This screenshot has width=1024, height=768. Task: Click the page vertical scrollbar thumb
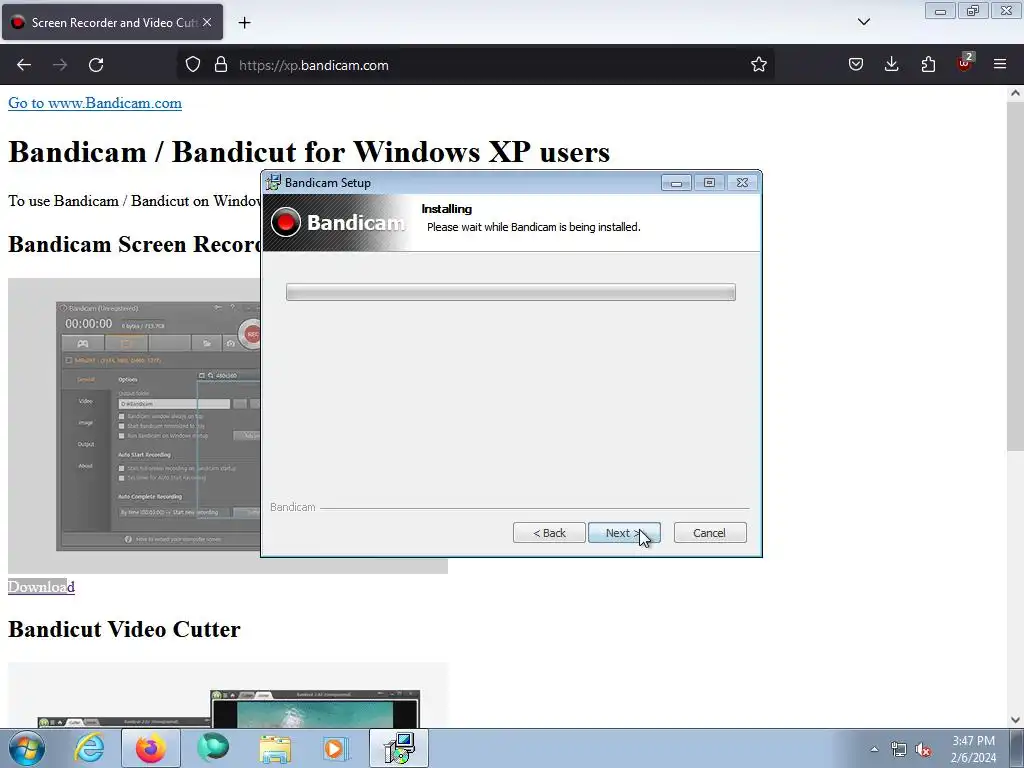[x=1015, y=276]
